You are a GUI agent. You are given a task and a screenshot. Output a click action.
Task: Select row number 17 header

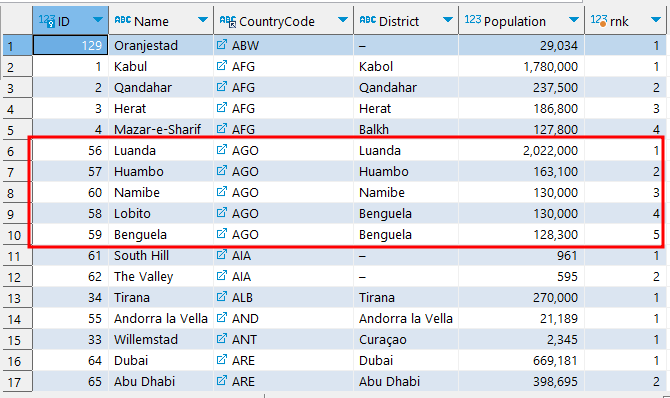tap(17, 381)
